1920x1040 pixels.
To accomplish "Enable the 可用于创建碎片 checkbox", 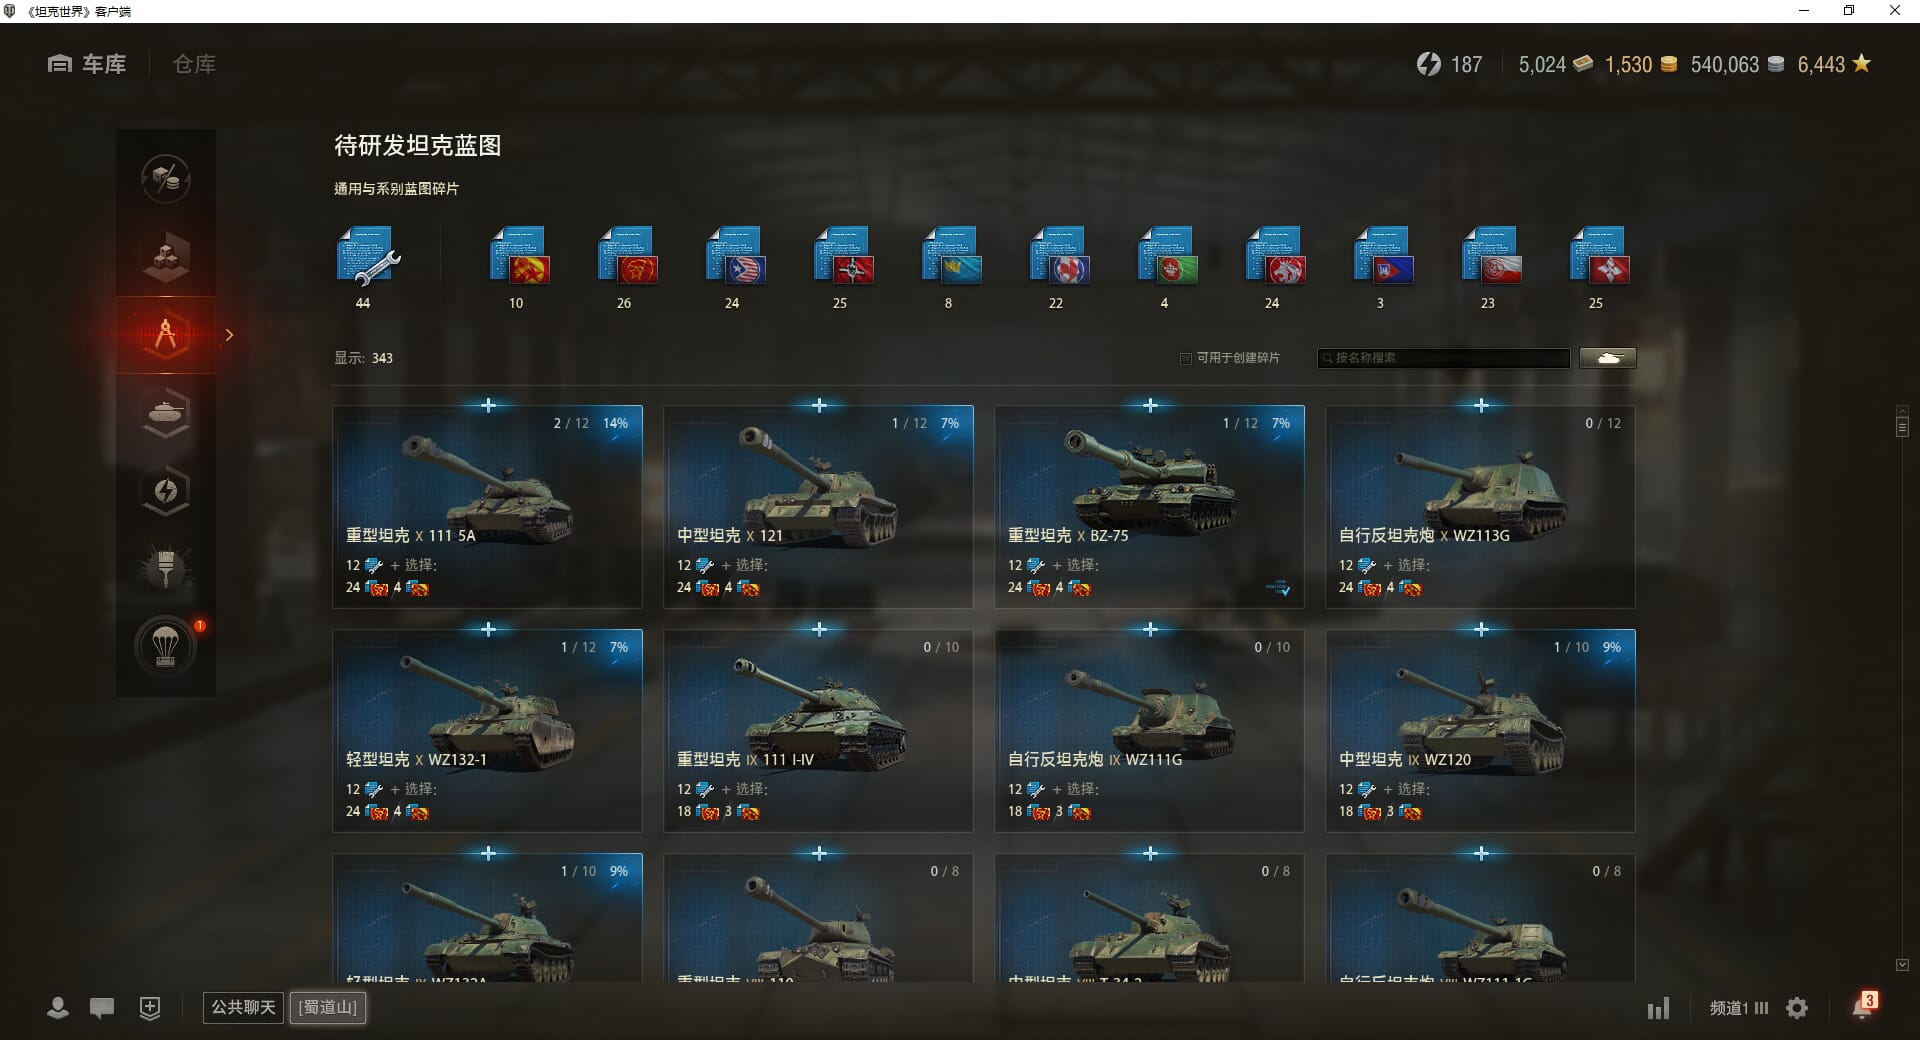I will click(x=1186, y=358).
